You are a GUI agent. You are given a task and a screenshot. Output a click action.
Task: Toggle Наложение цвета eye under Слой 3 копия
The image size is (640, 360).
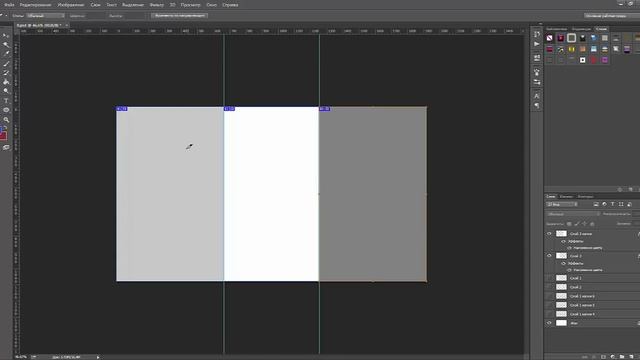[x=569, y=248]
